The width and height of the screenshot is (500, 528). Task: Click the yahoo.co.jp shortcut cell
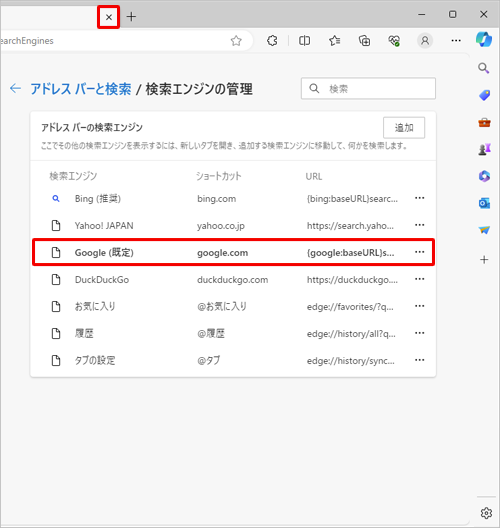tap(221, 226)
